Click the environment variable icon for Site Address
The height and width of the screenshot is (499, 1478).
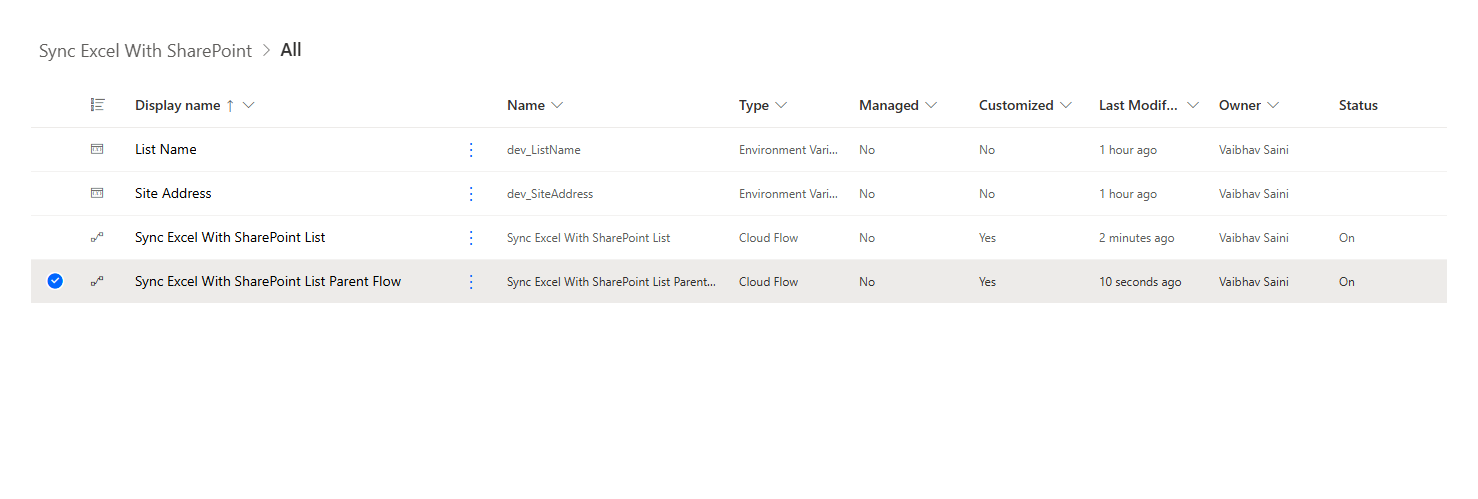pyautogui.click(x=97, y=193)
